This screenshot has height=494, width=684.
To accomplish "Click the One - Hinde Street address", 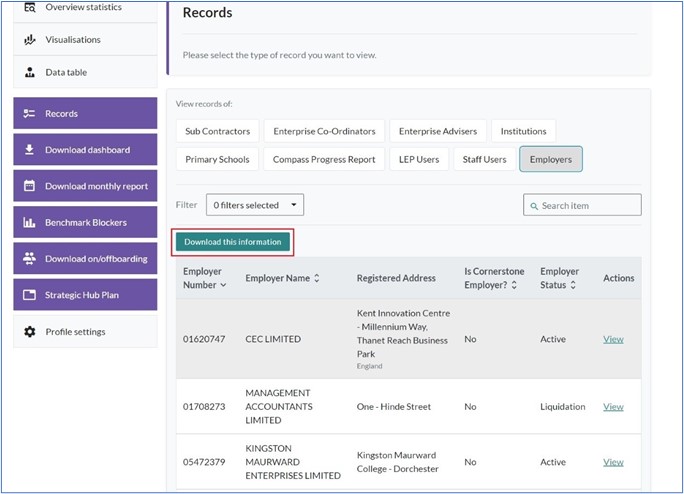I will (x=393, y=407).
